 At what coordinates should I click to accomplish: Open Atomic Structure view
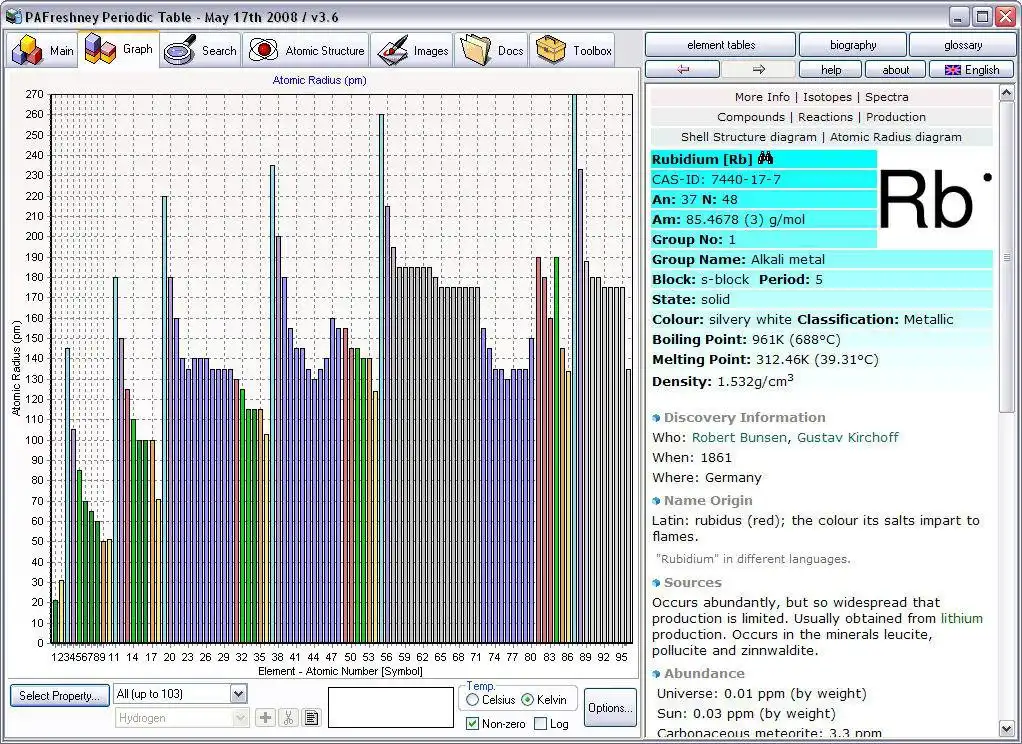tap(306, 50)
